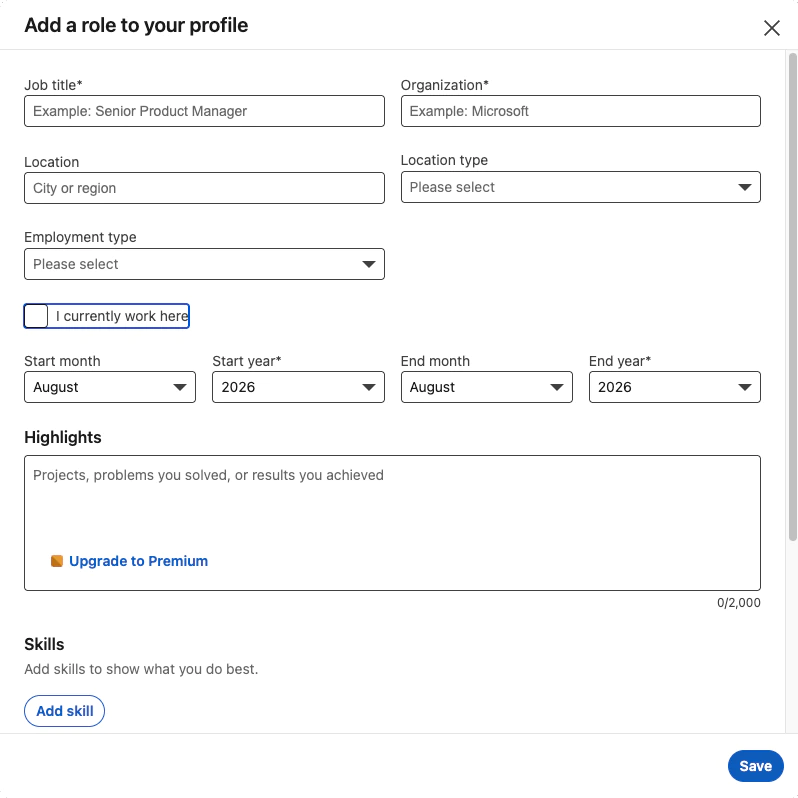Image resolution: width=798 pixels, height=798 pixels.
Task: Open the End month dropdown
Action: point(487,387)
